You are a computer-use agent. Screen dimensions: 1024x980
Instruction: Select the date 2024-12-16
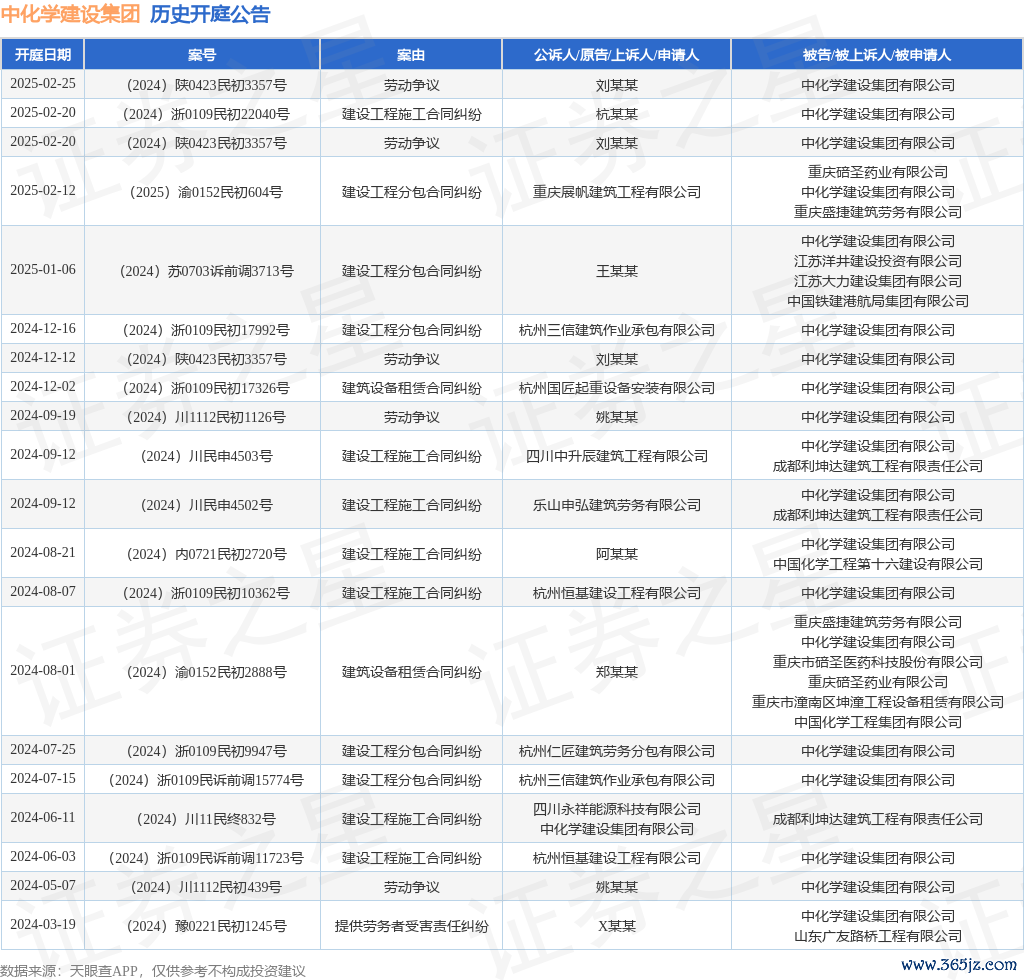pyautogui.click(x=43, y=328)
